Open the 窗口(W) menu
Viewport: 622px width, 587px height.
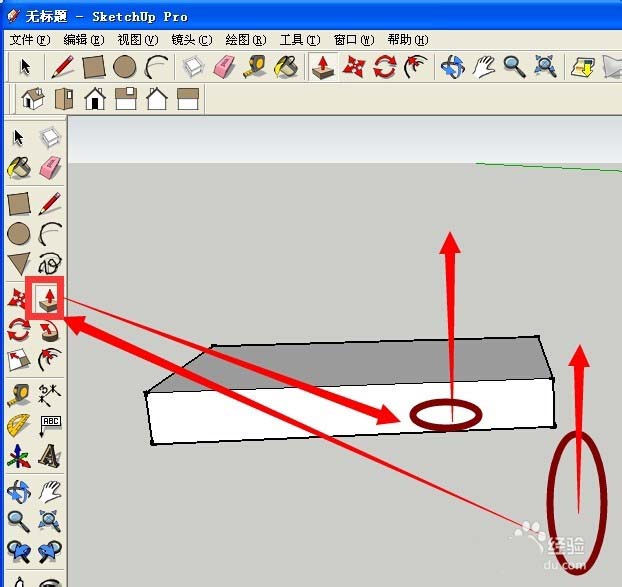tap(353, 40)
